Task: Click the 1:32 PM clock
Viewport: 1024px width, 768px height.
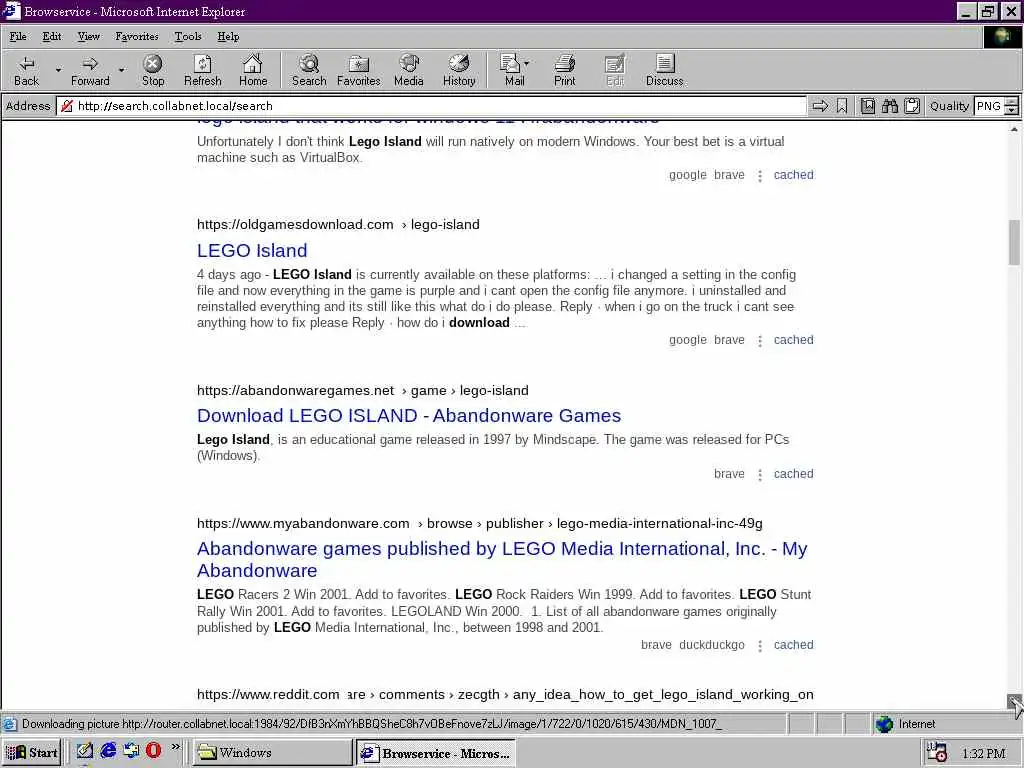Action: 984,753
